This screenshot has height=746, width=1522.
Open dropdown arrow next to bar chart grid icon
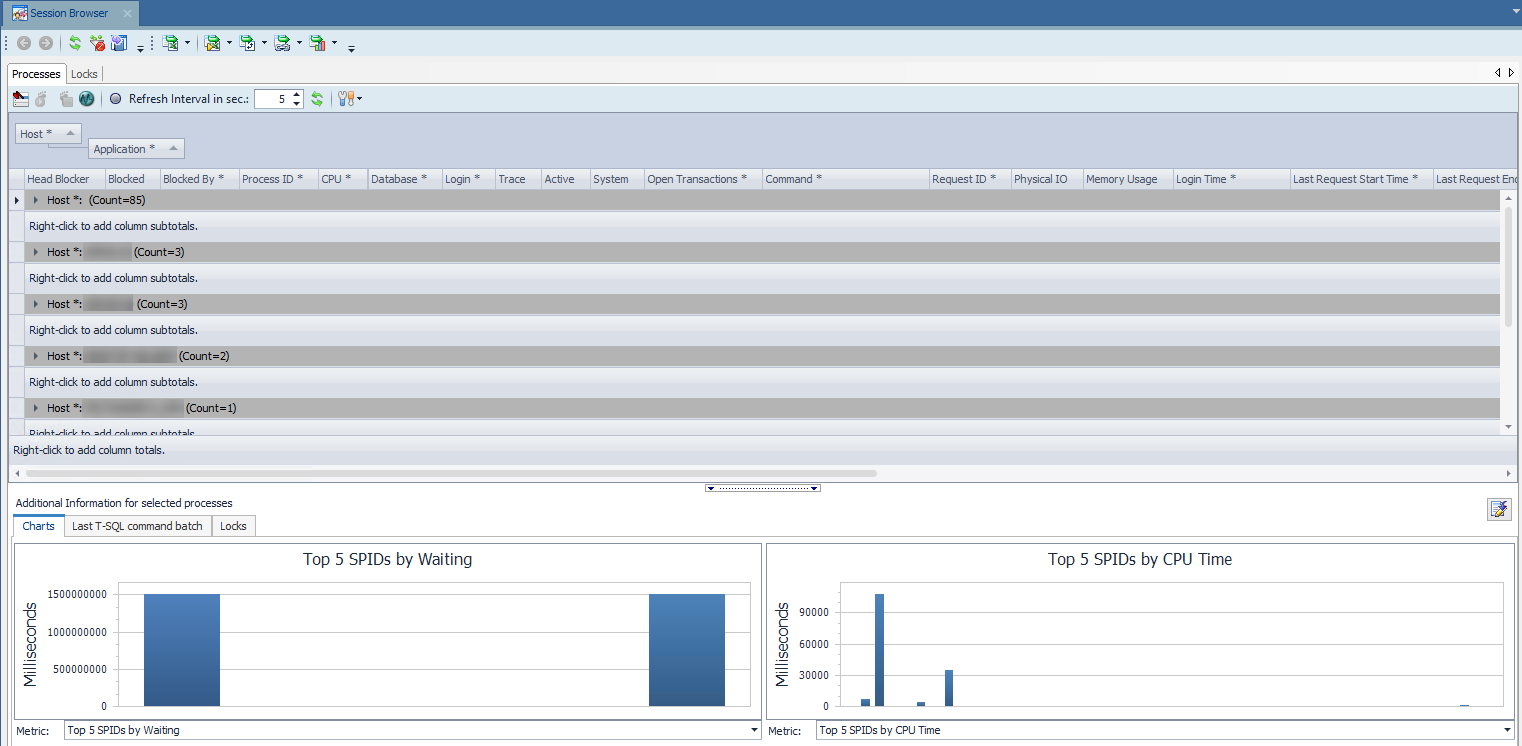(x=334, y=43)
